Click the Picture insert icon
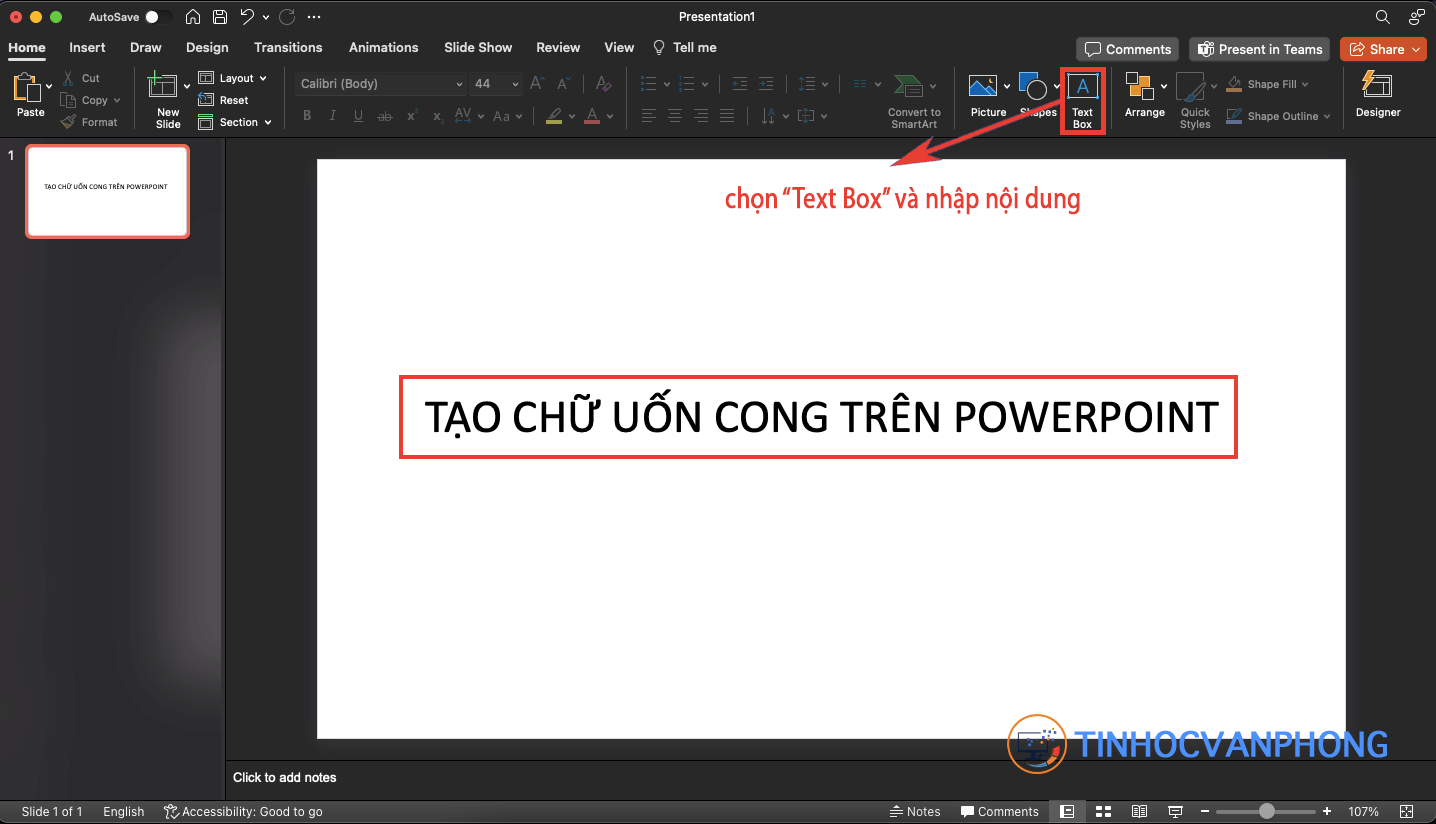This screenshot has height=824, width=1436. pyautogui.click(x=983, y=86)
